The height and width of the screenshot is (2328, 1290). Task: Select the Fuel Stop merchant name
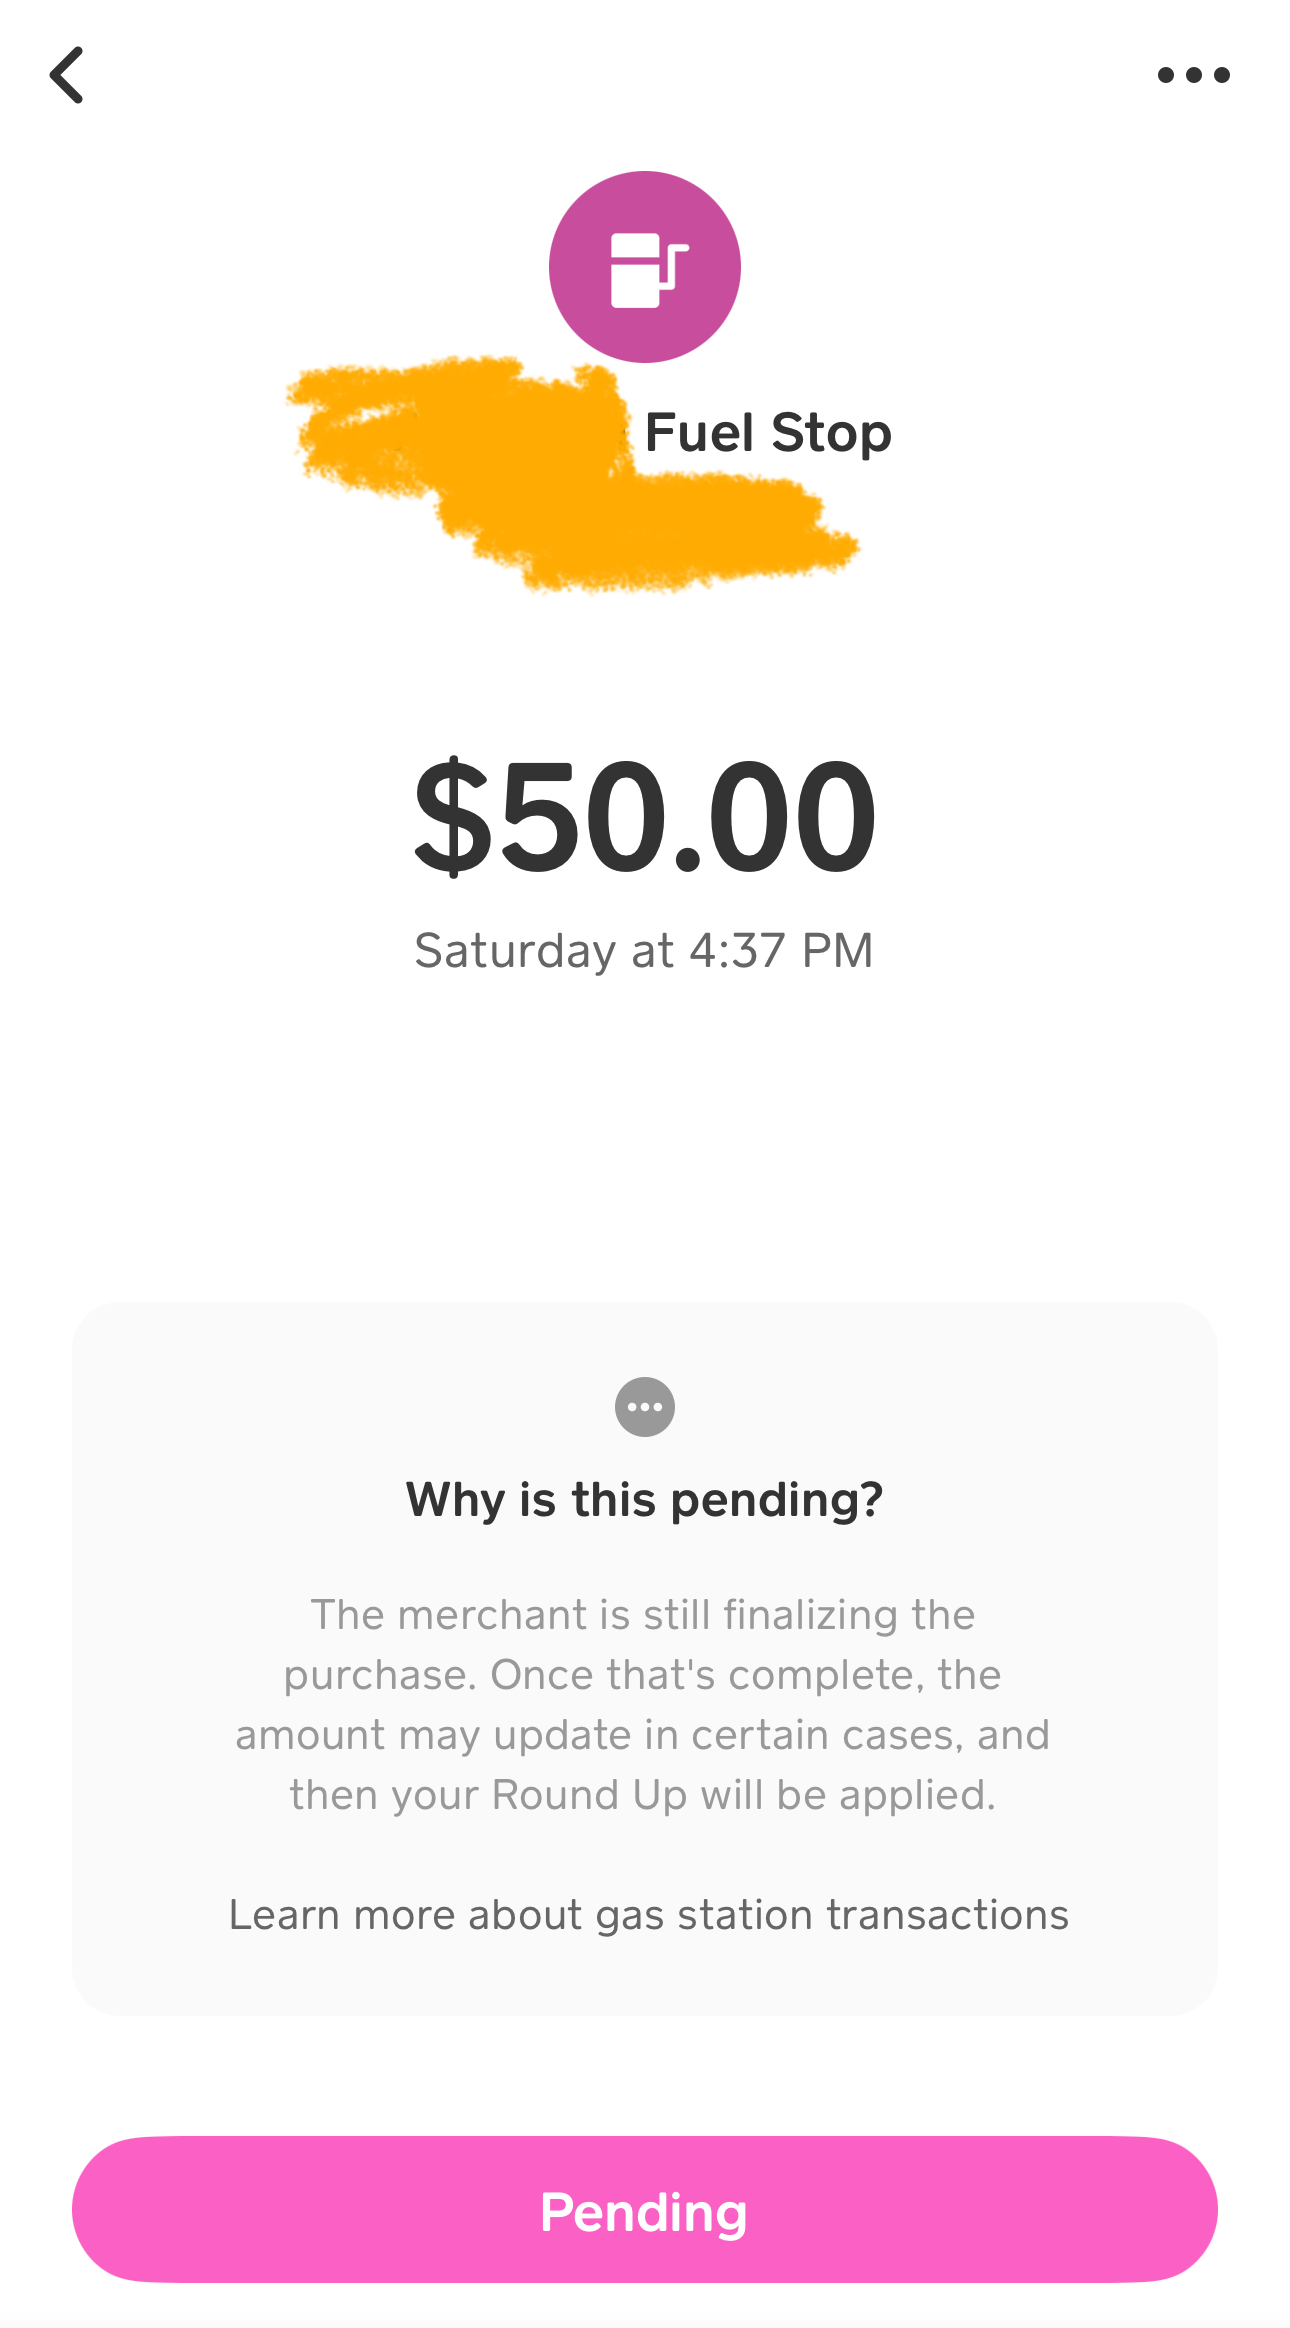[x=767, y=433]
